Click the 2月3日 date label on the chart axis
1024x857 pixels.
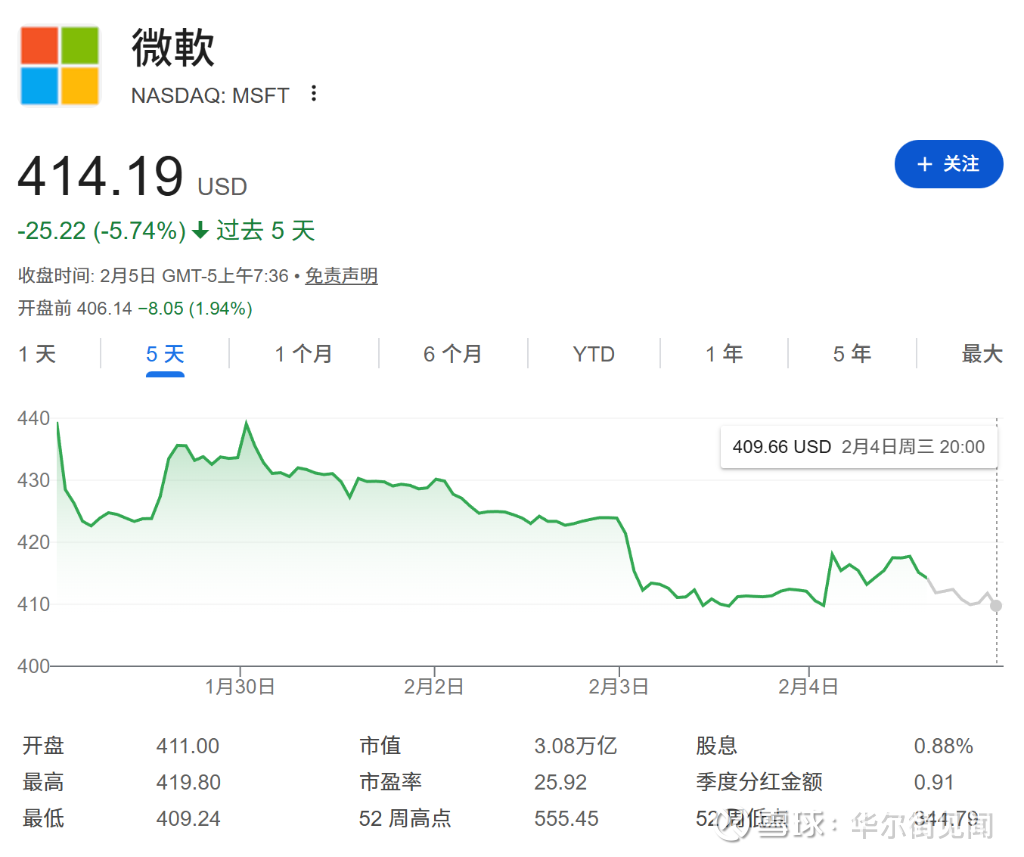click(x=620, y=686)
